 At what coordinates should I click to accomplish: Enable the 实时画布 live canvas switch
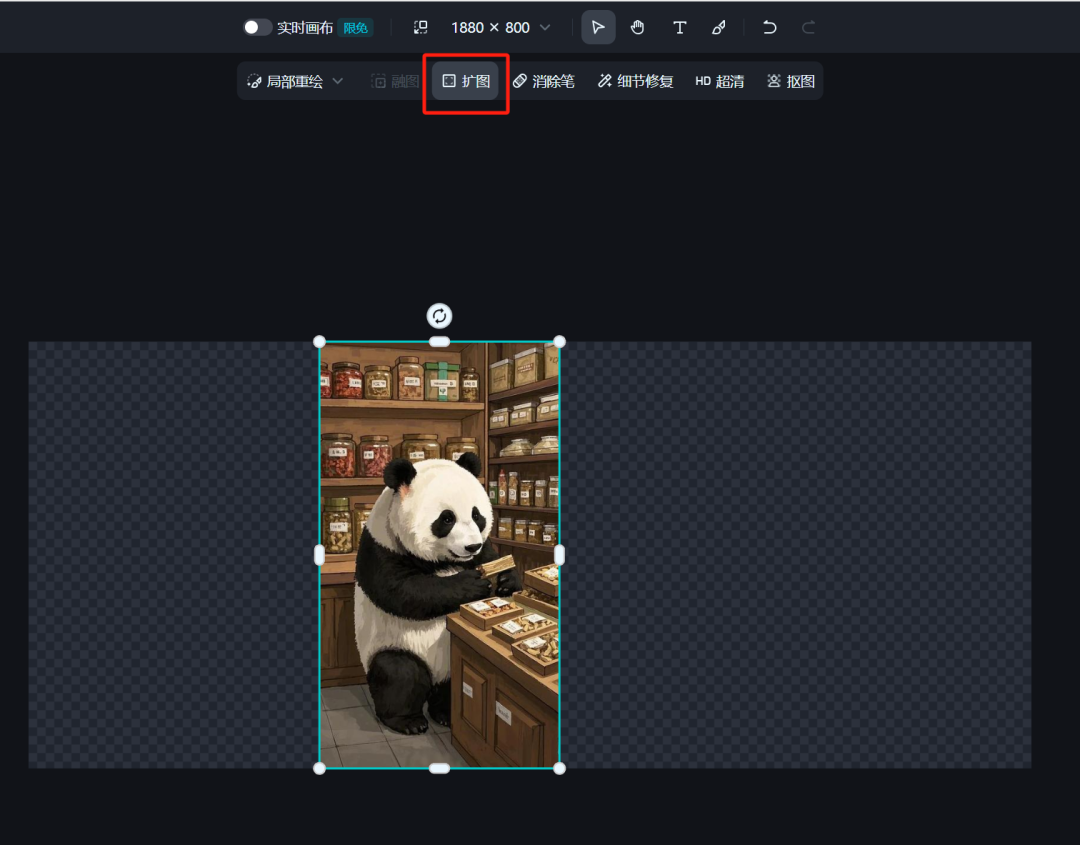[257, 27]
